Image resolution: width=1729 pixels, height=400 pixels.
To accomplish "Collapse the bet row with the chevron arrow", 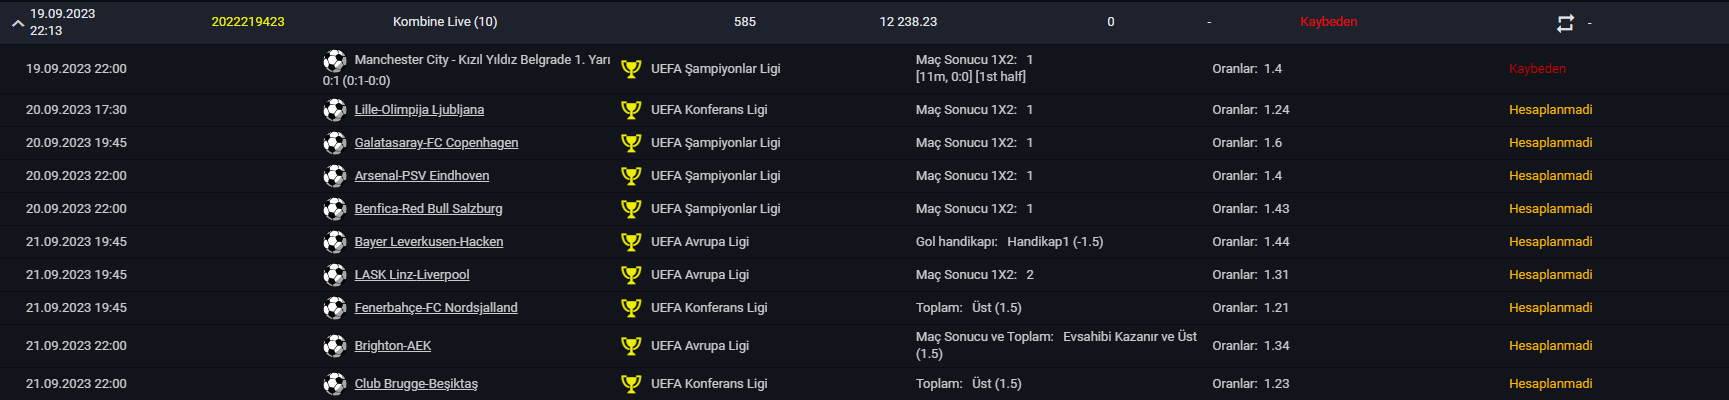I will tap(17, 23).
